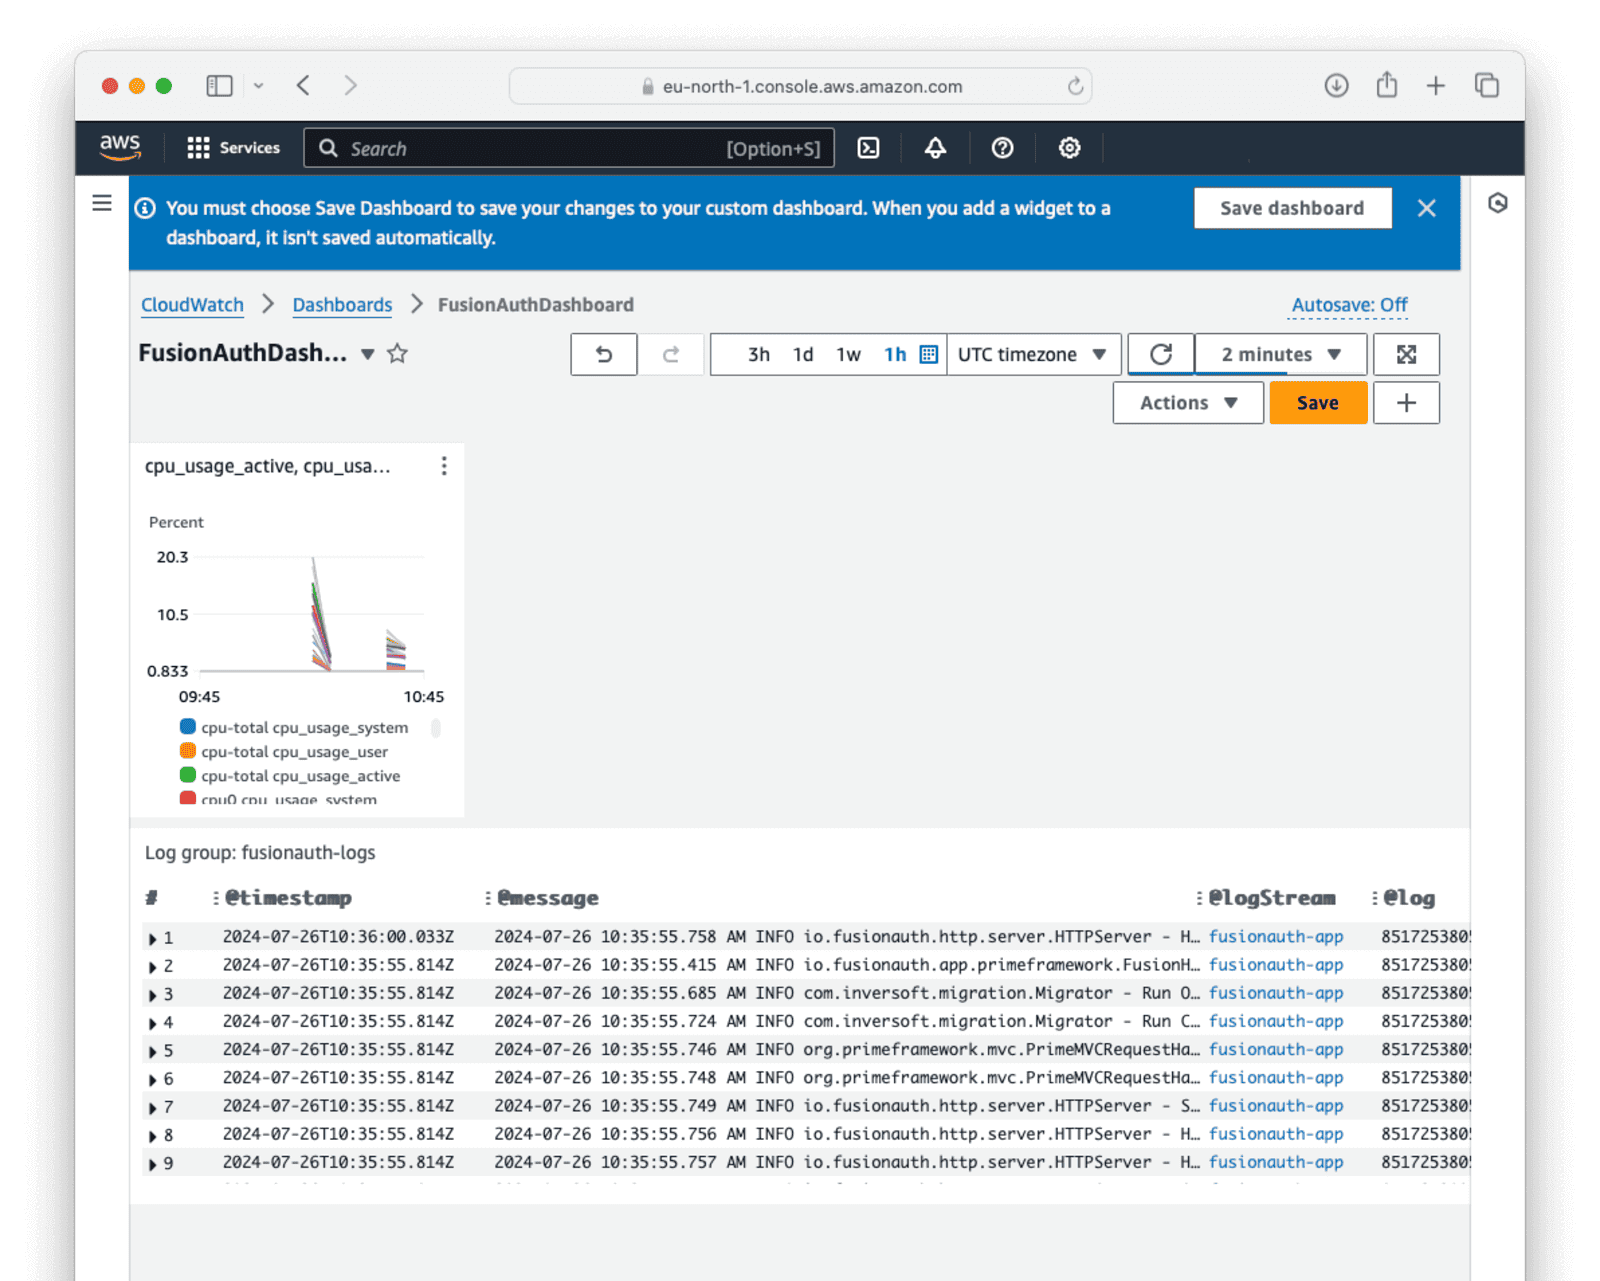Expand log row 6
Viewport: 1600px width, 1281px height.
pyautogui.click(x=152, y=1080)
